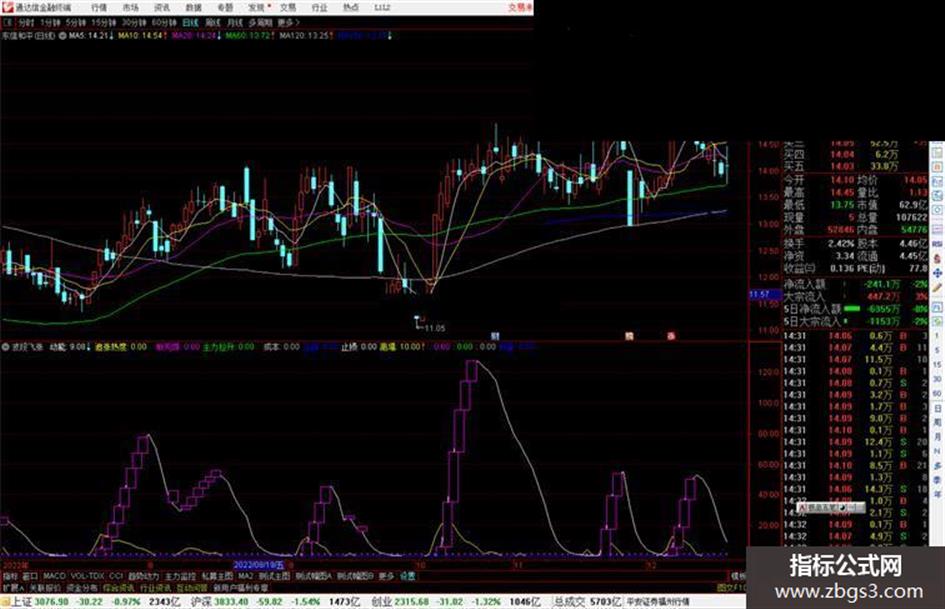Screen dimensions: 945x609
Task: Switch to the 分时 chart period
Action: point(25,22)
